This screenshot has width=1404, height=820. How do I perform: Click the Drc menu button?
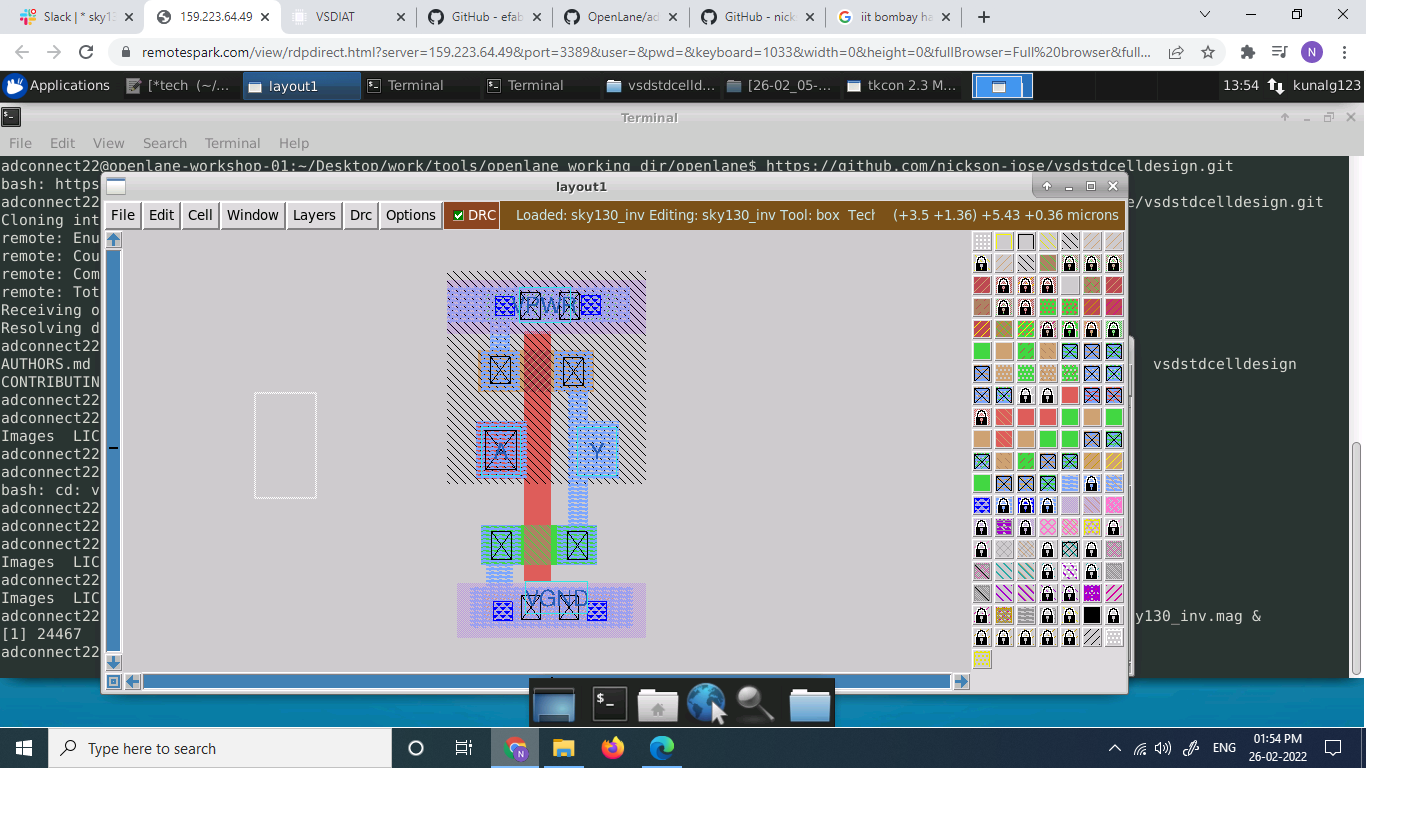[x=360, y=215]
